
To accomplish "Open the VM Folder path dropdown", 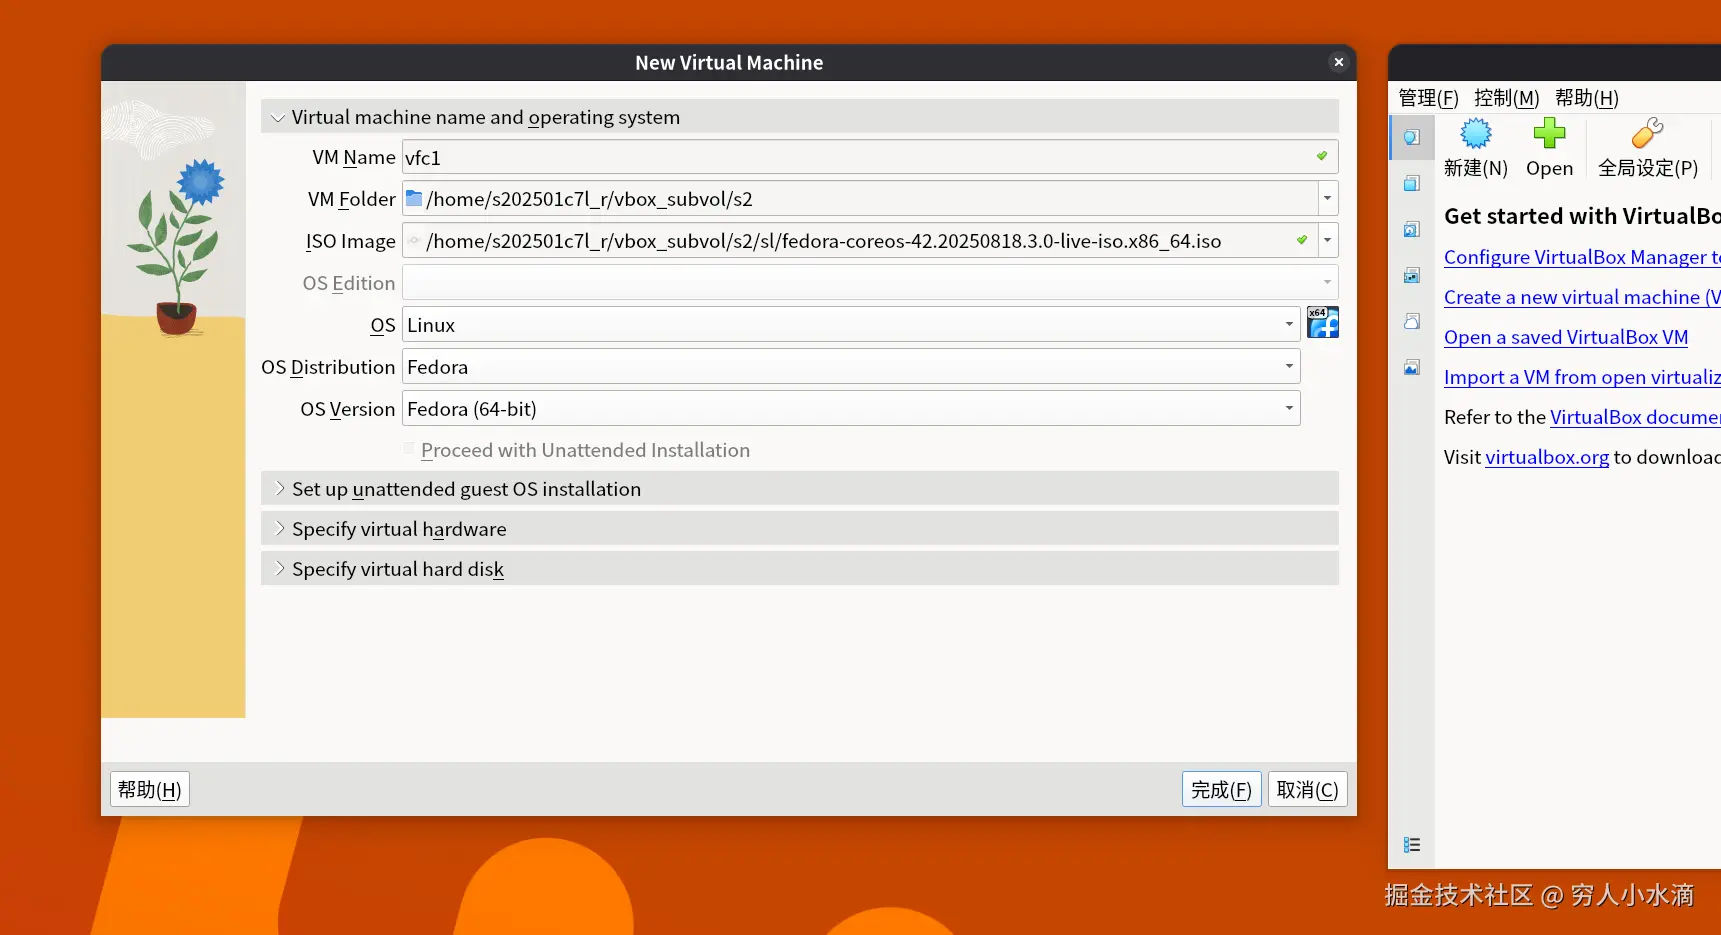I will coord(1327,198).
